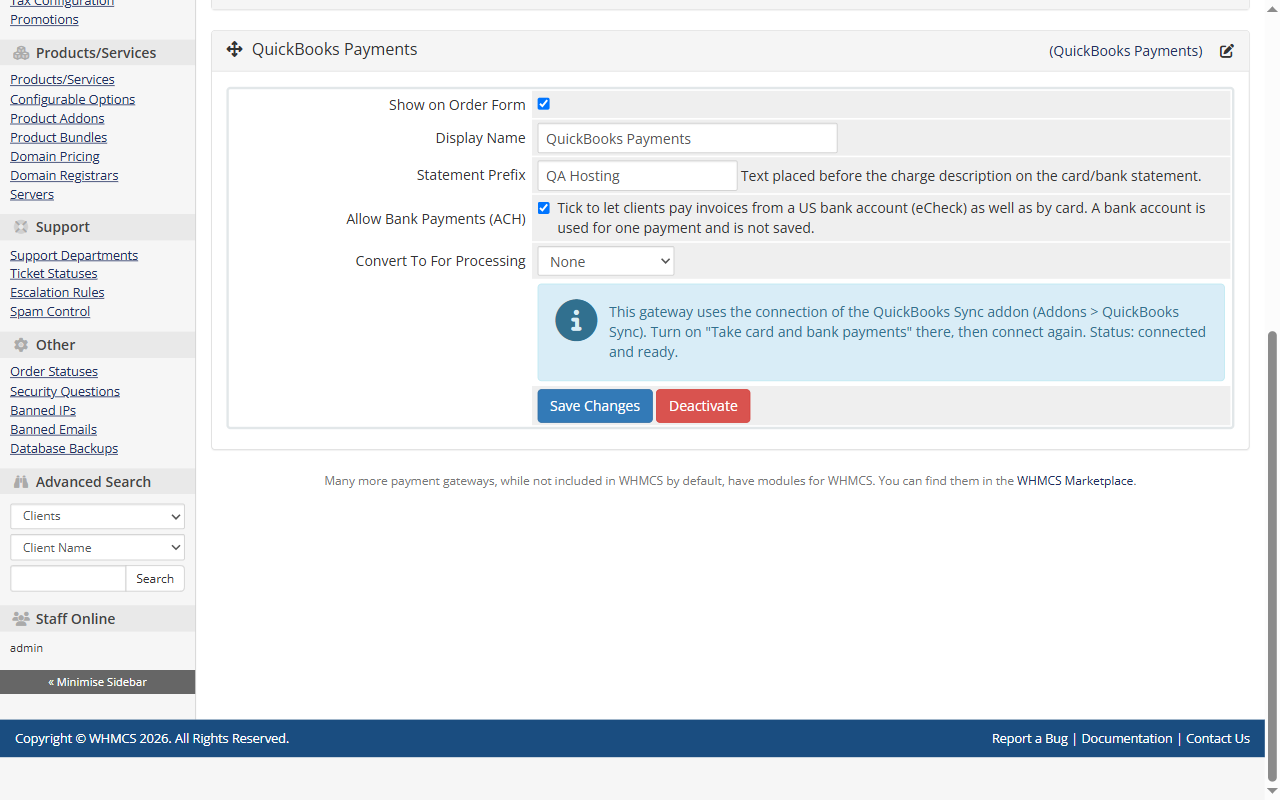Click Contact Us footer link
The image size is (1280, 800).
1218,739
